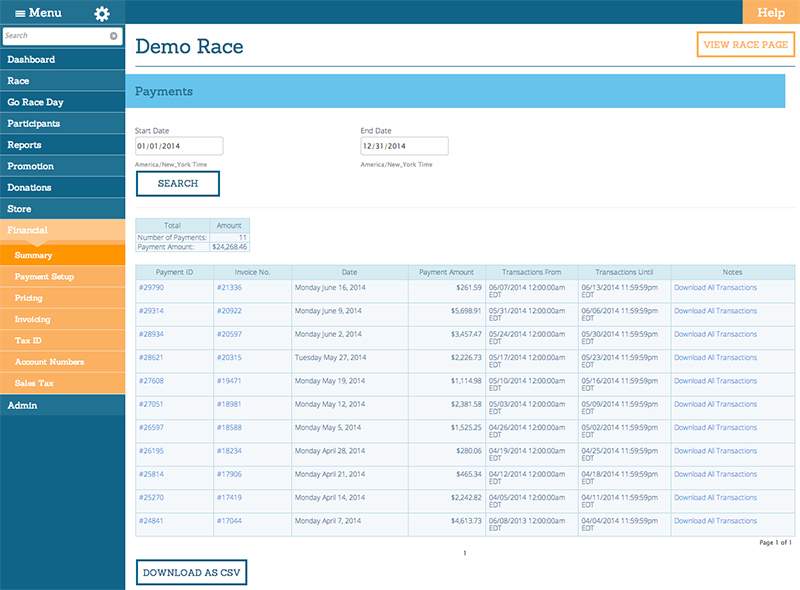Click the View Race Page button

click(x=745, y=45)
